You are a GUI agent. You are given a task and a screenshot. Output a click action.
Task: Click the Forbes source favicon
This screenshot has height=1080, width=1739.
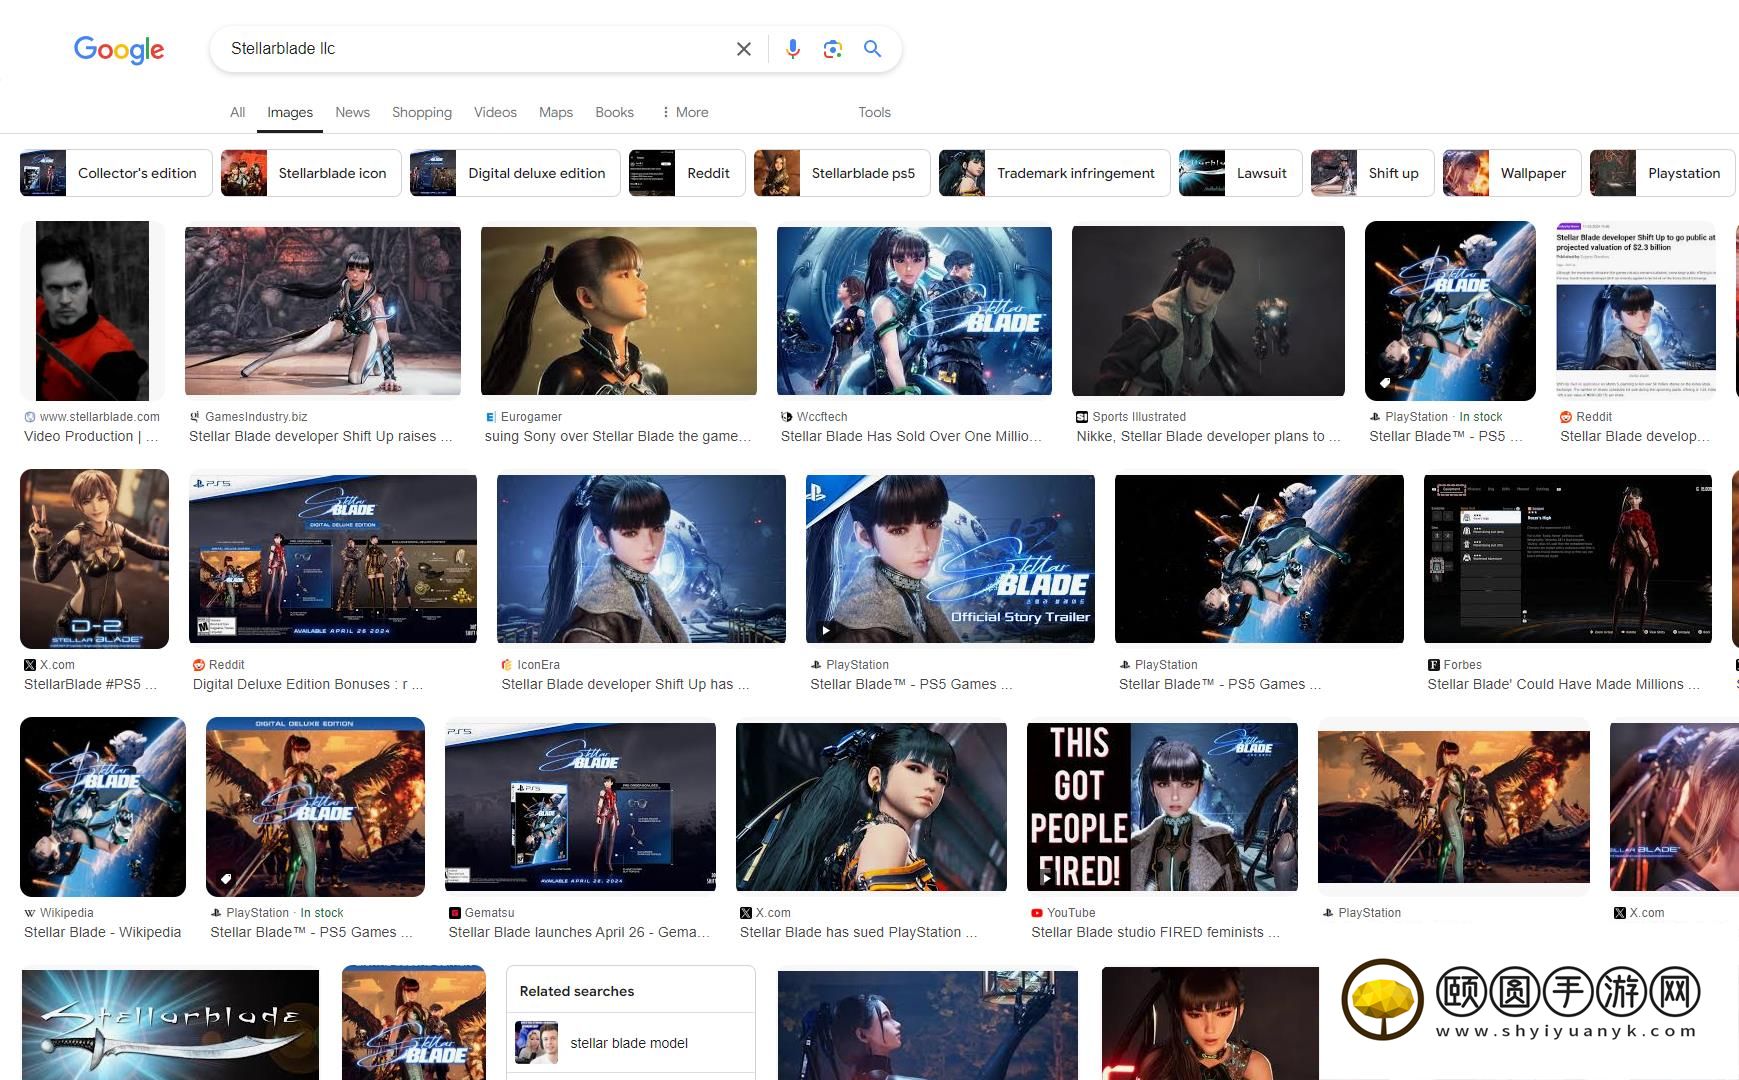[x=1434, y=665]
